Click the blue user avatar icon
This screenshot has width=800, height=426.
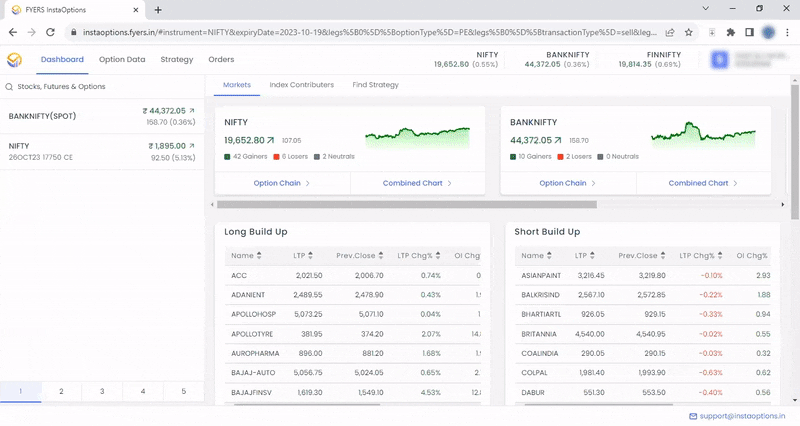pyautogui.click(x=720, y=60)
